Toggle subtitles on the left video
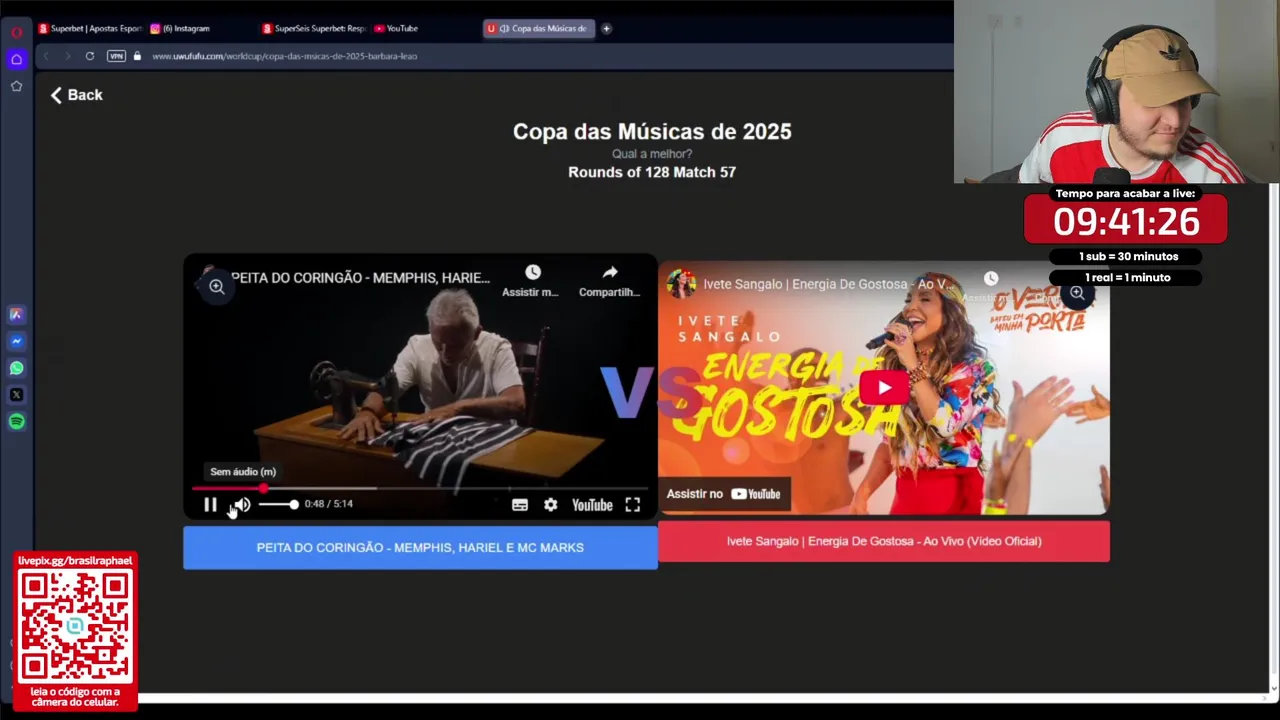Image resolution: width=1280 pixels, height=720 pixels. tap(520, 505)
